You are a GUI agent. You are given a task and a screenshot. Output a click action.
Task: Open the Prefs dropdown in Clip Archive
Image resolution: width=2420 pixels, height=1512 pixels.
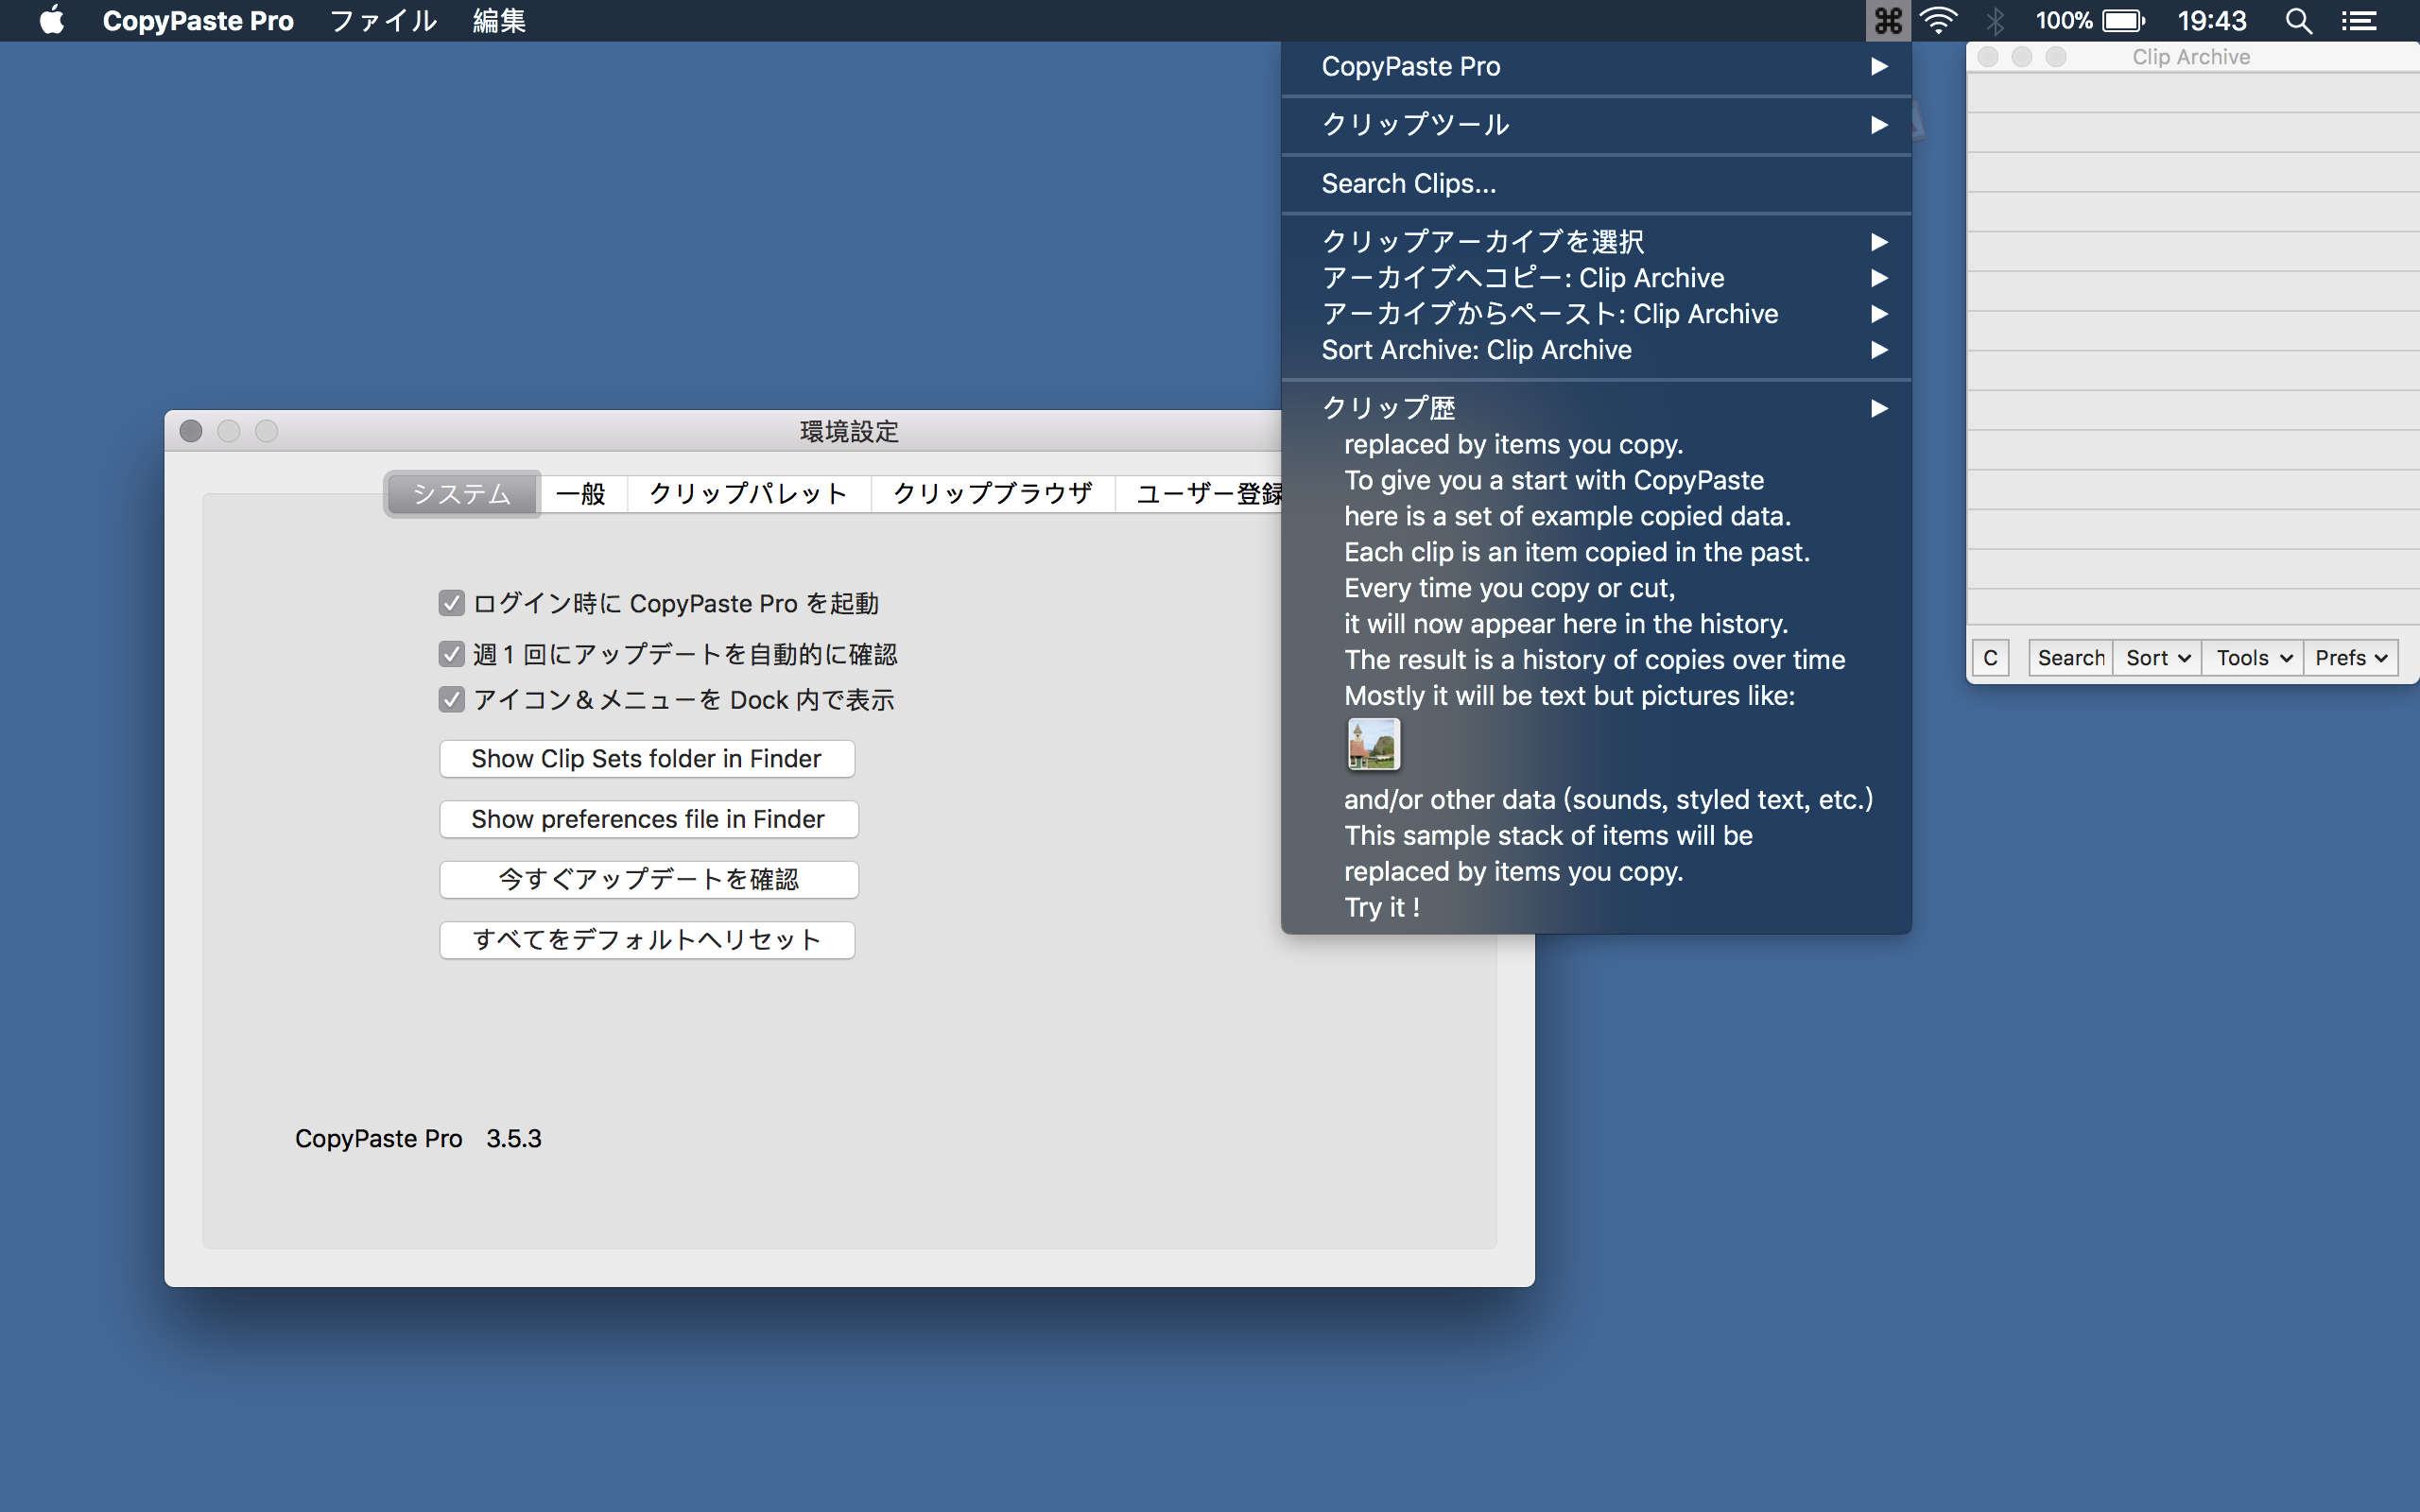(2351, 658)
